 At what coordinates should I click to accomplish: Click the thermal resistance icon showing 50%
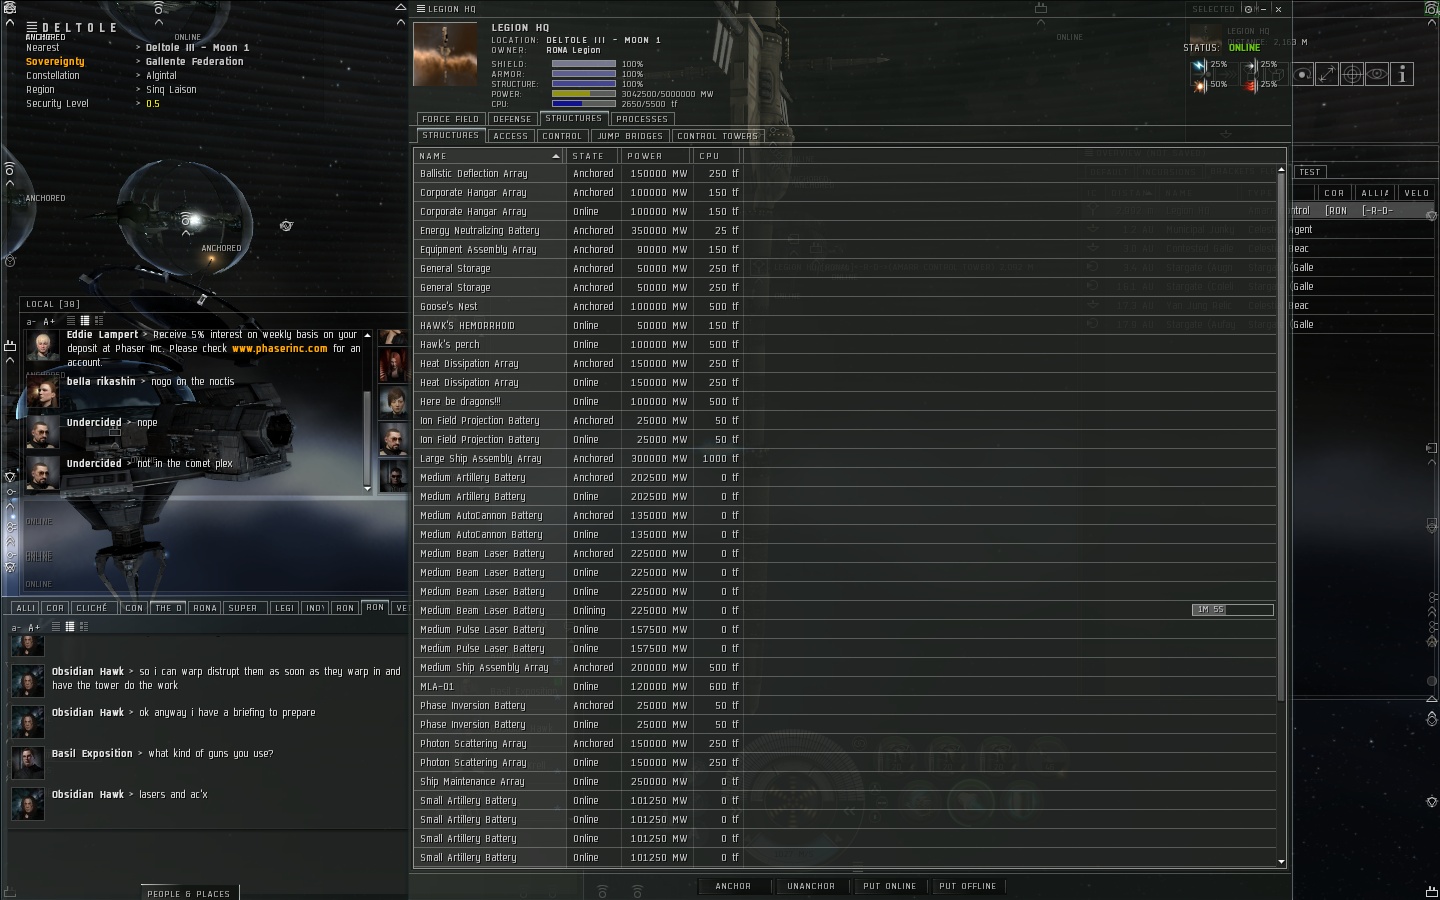coord(1199,85)
